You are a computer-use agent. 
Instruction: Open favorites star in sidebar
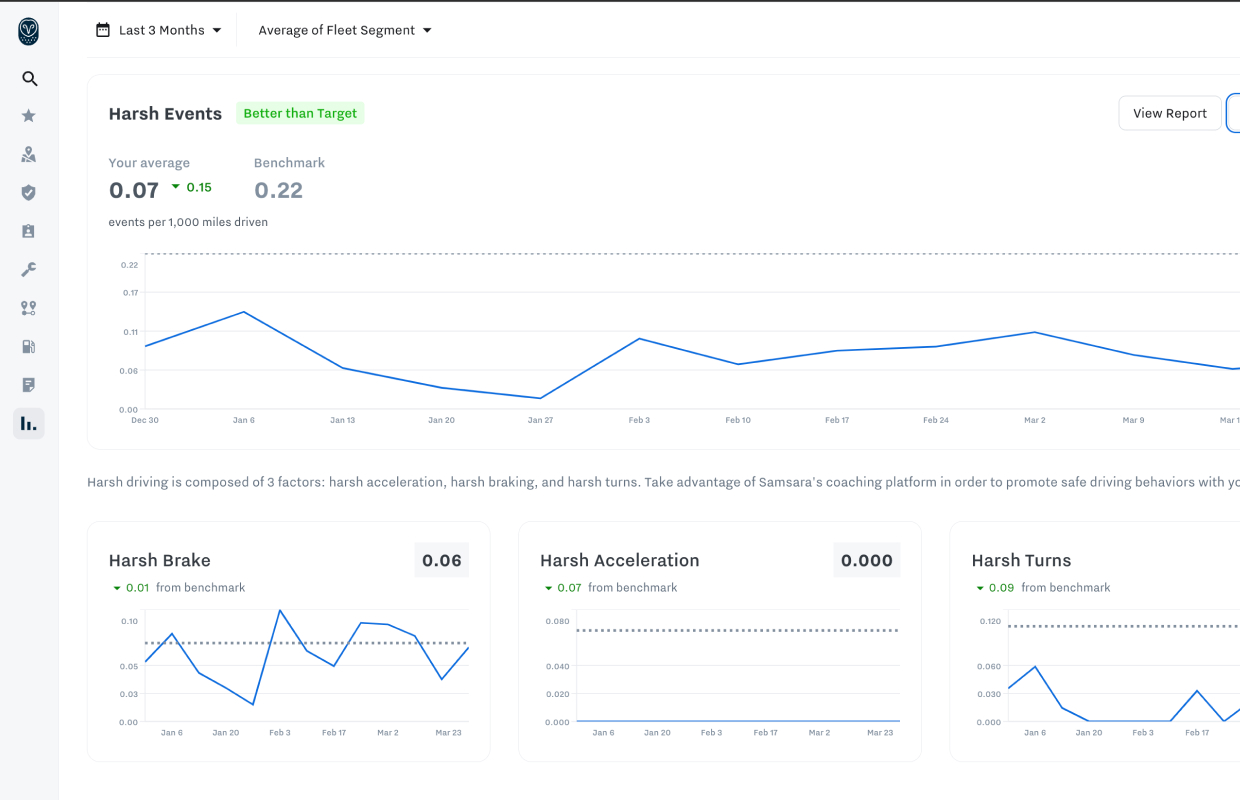click(29, 116)
